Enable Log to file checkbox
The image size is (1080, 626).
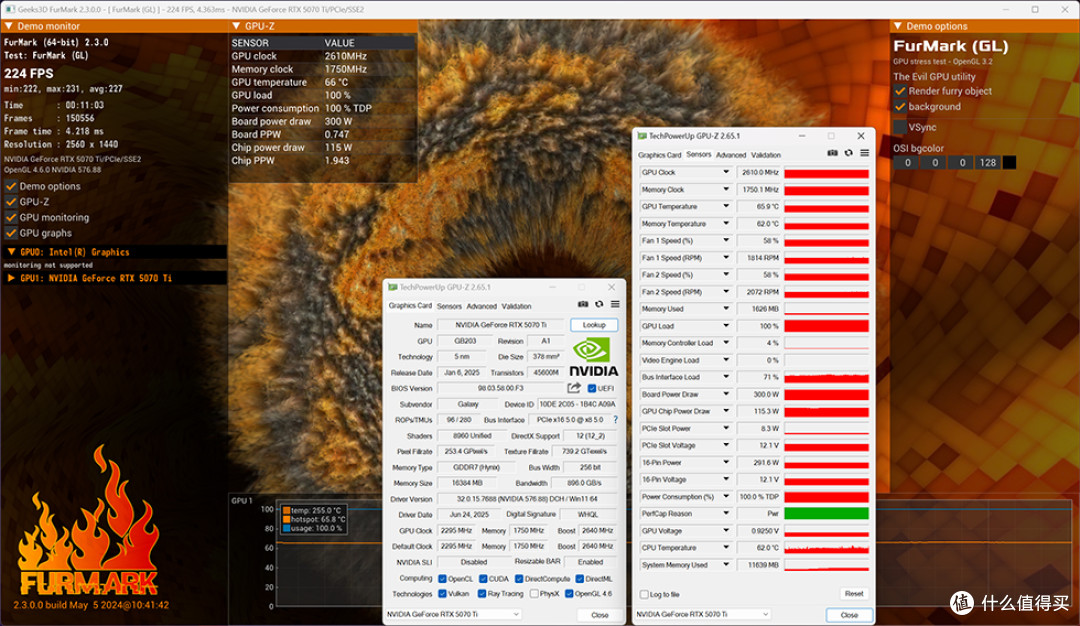pos(644,594)
